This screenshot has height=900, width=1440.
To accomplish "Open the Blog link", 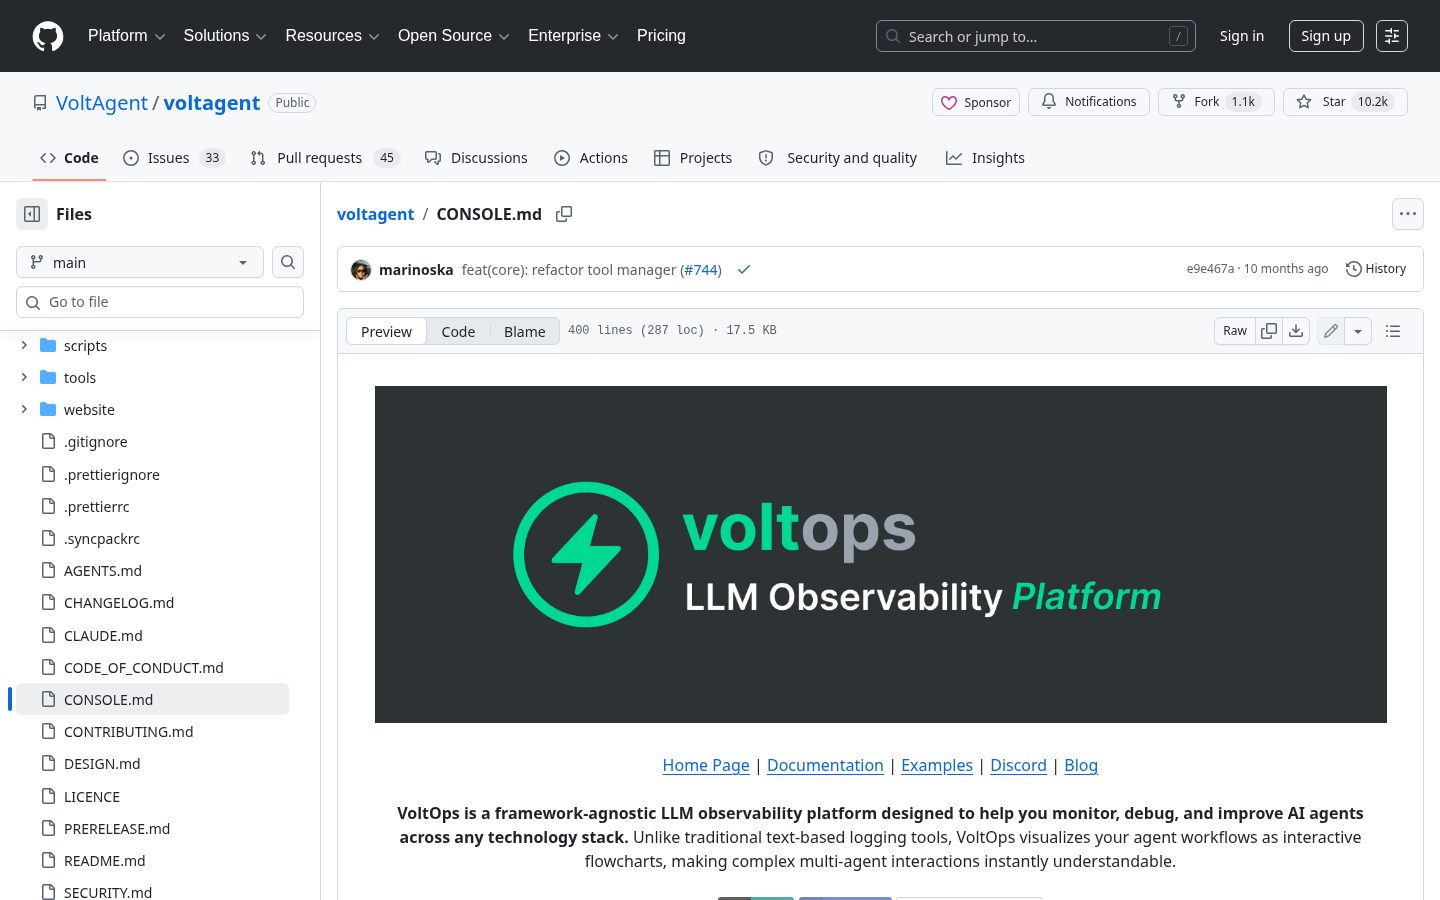I will 1081,765.
